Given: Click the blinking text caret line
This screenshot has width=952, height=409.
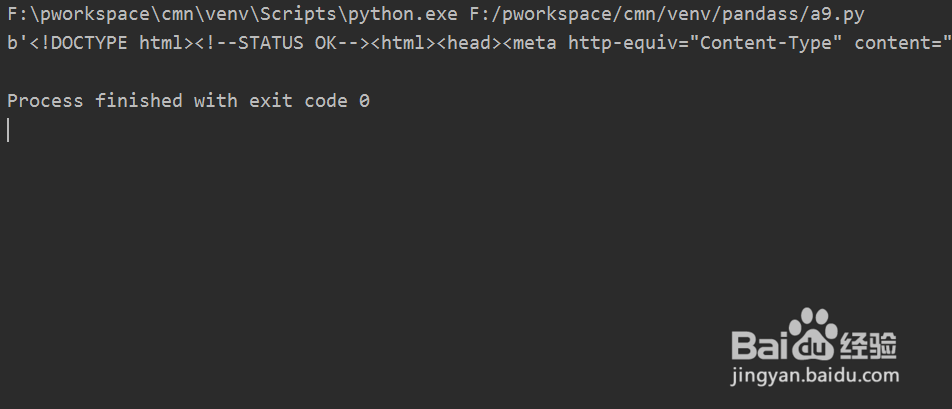Looking at the screenshot, I should point(8,130).
